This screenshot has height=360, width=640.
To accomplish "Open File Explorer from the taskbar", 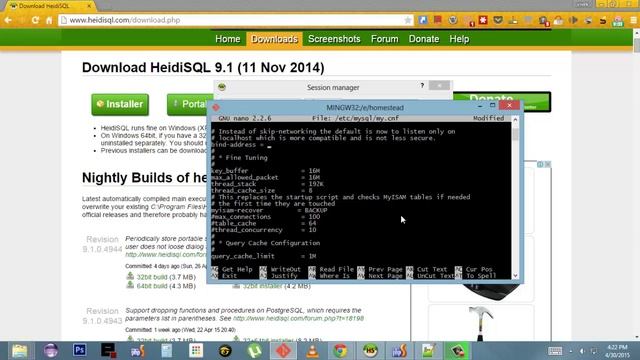I will point(19,351).
